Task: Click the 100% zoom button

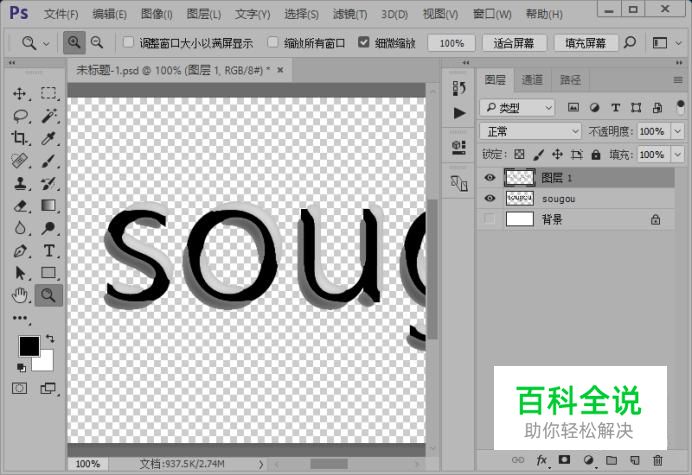Action: [451, 43]
